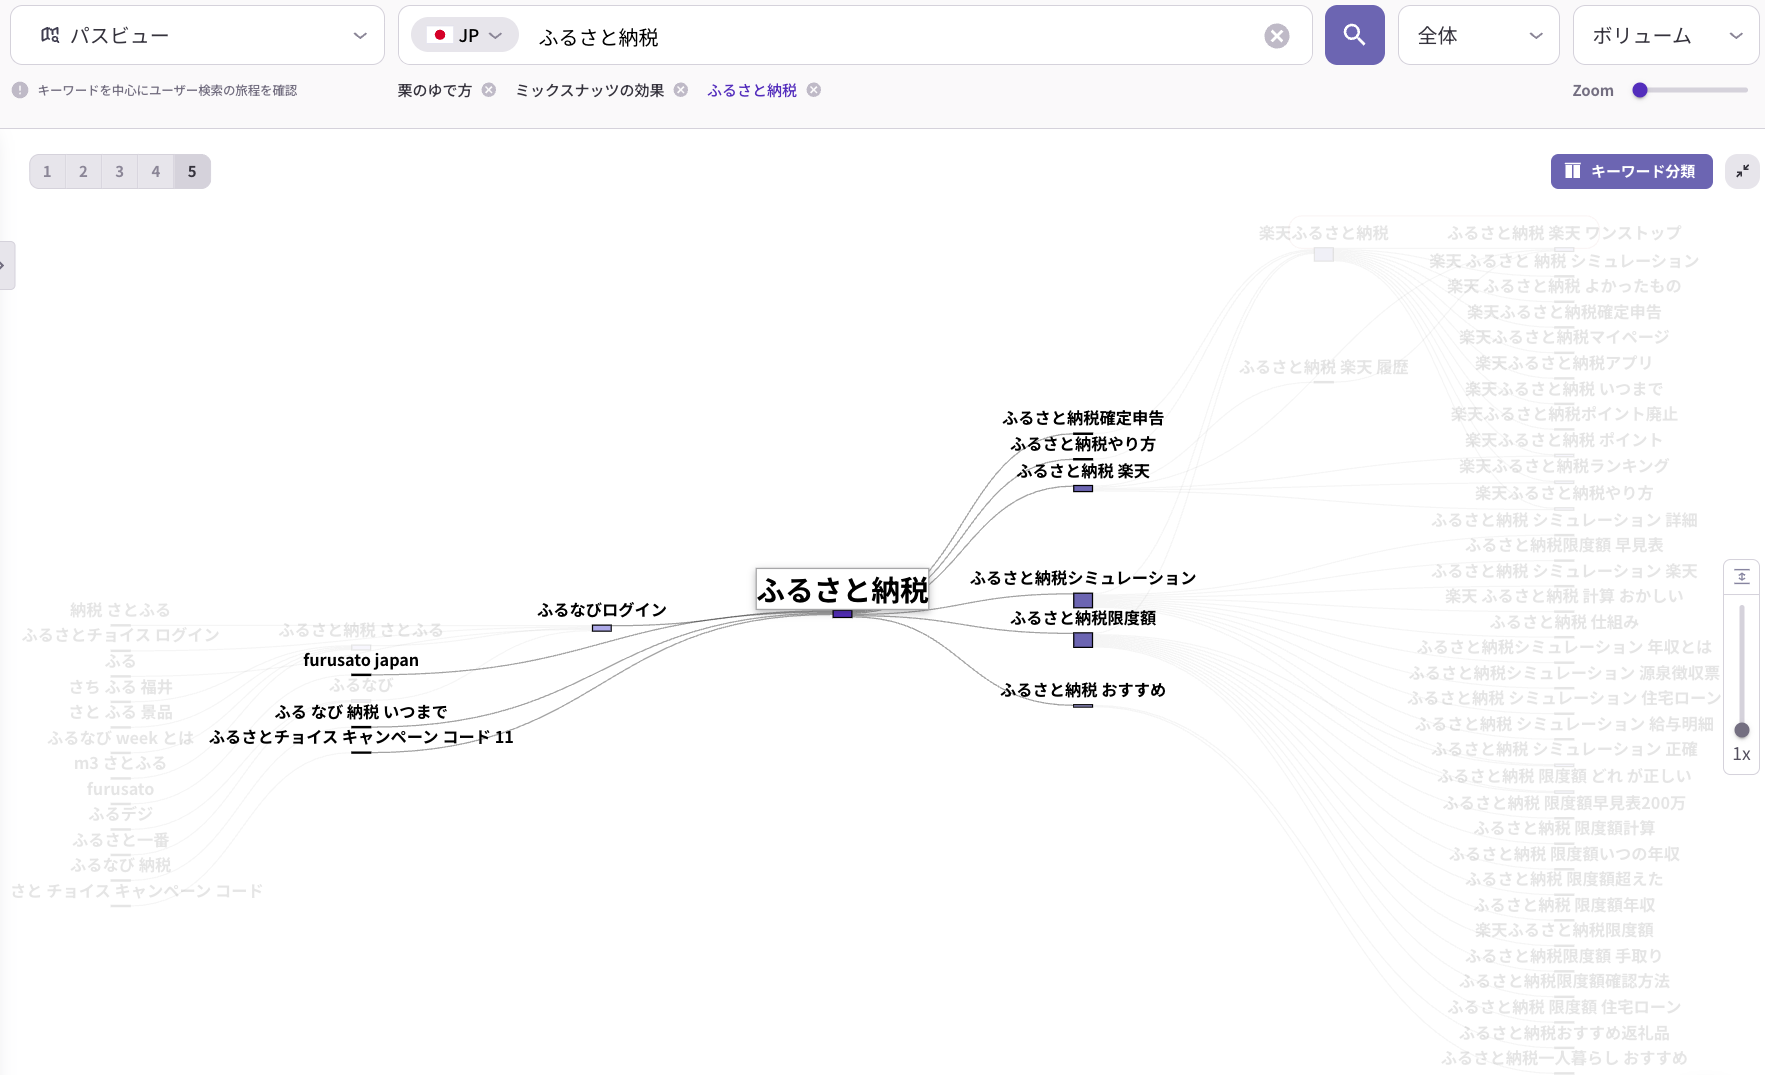1765x1075 pixels.
Task: Remove the 栗のゆで方 history keyword
Action: [x=489, y=90]
